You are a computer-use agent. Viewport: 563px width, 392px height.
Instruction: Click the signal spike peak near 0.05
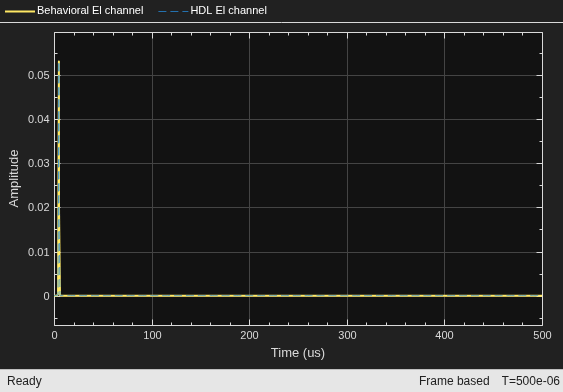(59, 62)
